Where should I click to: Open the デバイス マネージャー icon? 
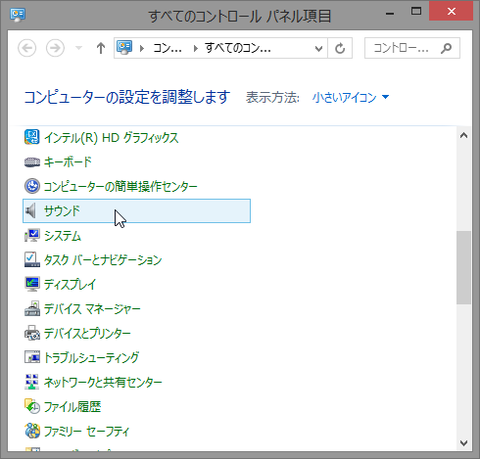(32, 309)
